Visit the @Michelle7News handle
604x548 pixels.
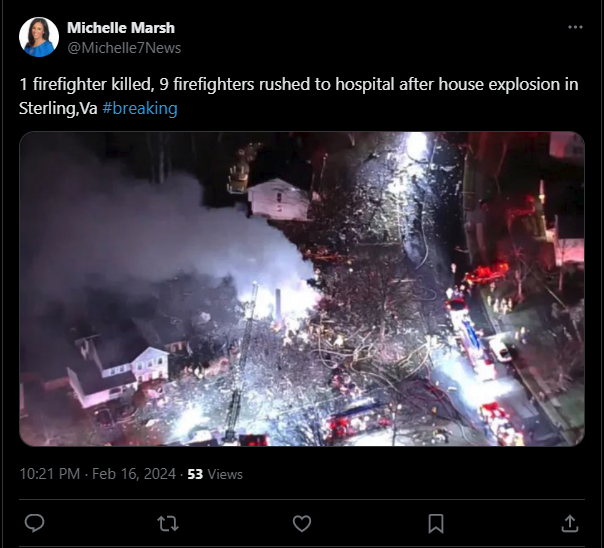(124, 48)
